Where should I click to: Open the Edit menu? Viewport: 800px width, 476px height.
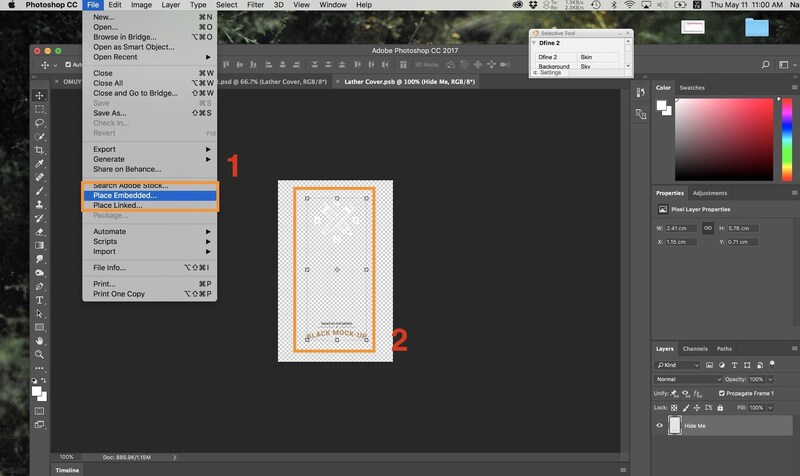(x=115, y=5)
